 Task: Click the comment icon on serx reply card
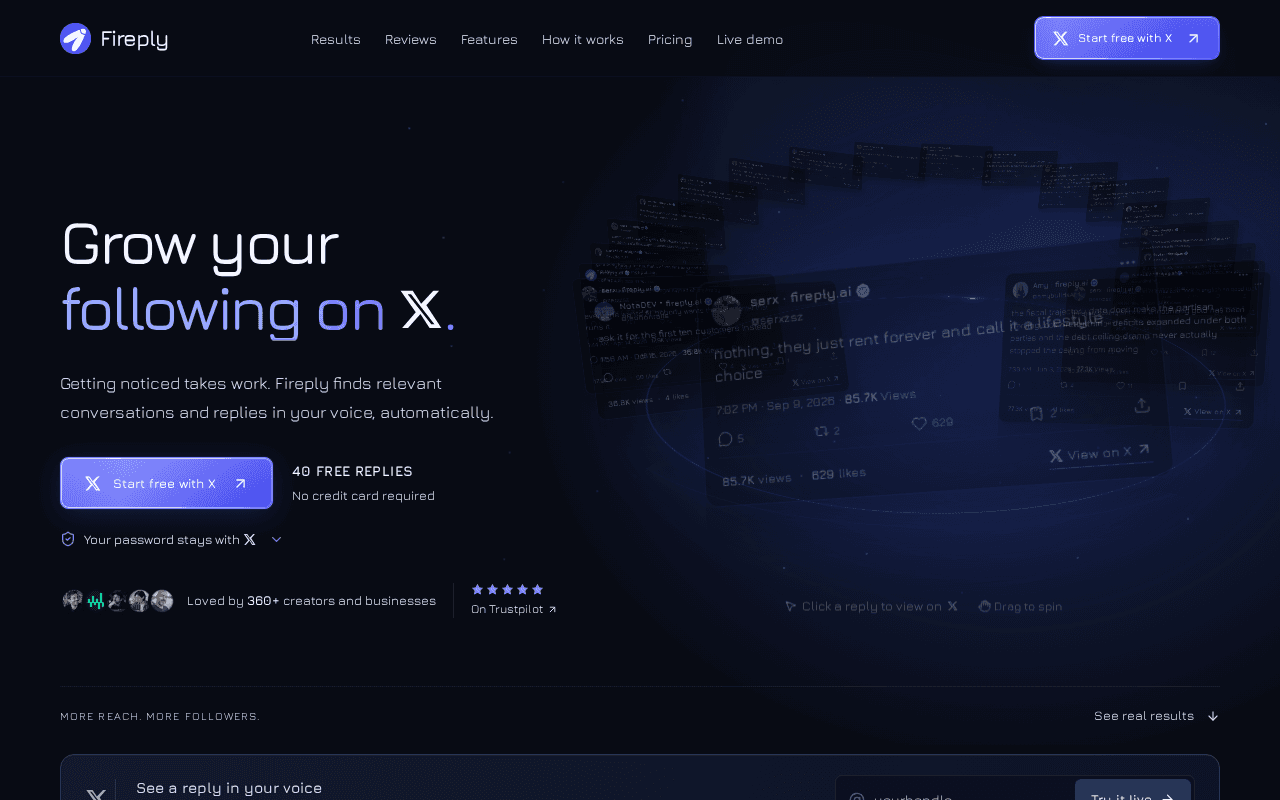[x=726, y=439]
